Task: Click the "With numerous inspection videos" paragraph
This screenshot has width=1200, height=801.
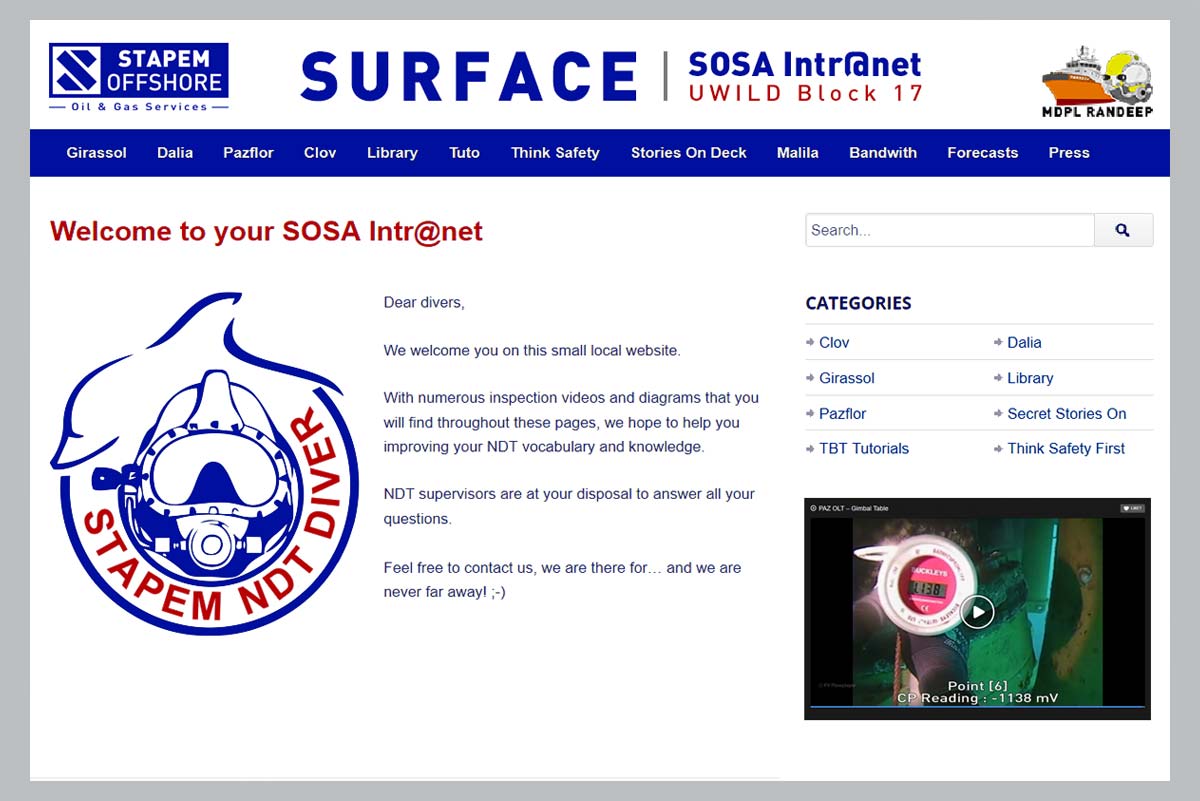Action: tap(571, 422)
